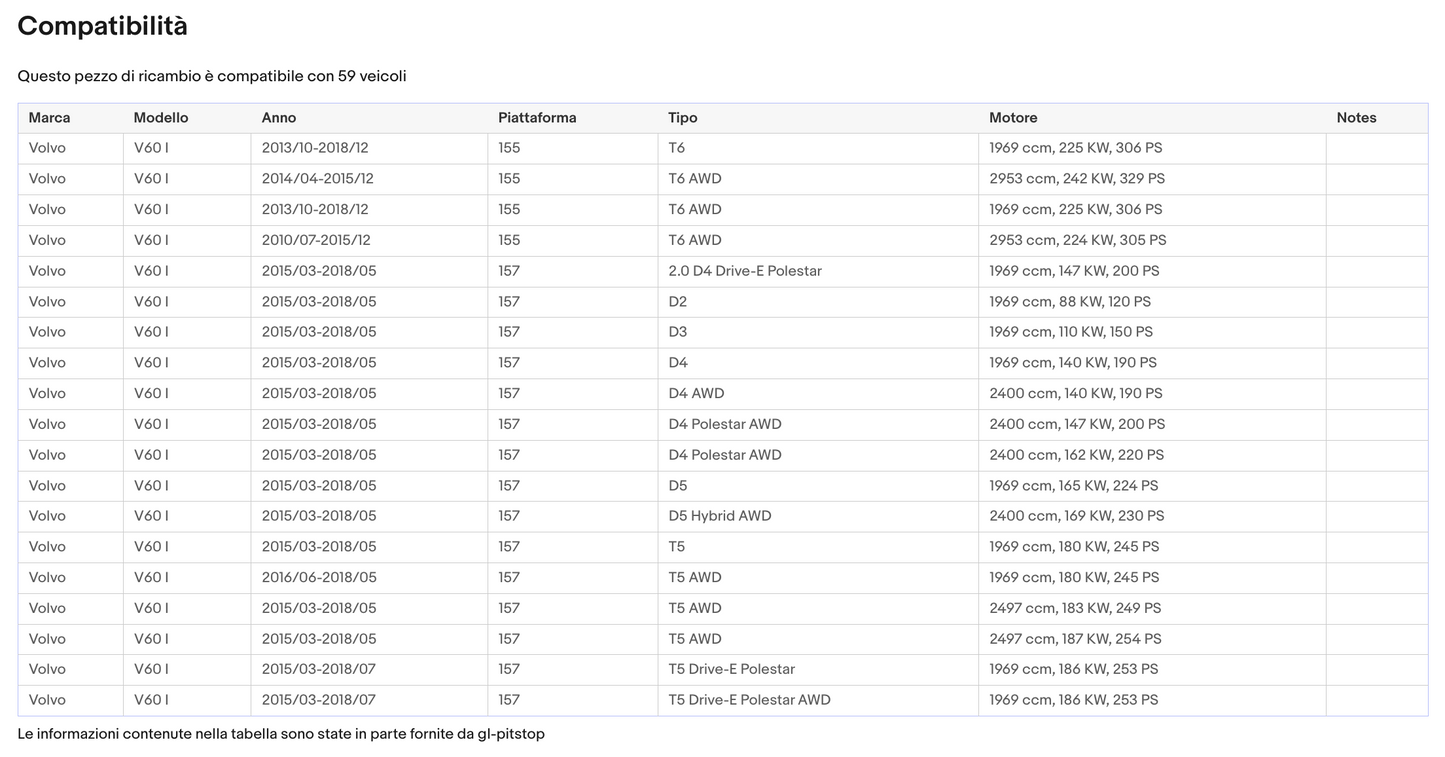Click the Tipo column header
Viewport: 1445px width, 757px height.
(x=683, y=118)
